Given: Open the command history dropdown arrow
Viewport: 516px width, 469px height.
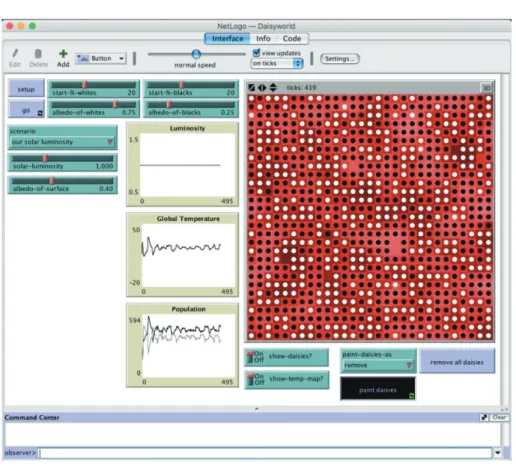Looking at the screenshot, I should (498, 453).
